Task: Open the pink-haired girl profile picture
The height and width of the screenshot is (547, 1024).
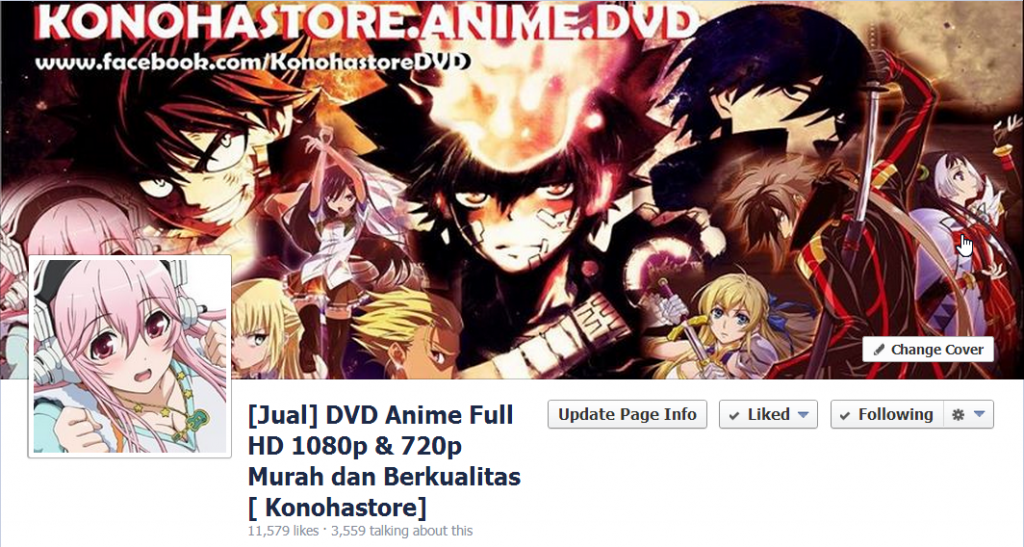Action: point(129,356)
